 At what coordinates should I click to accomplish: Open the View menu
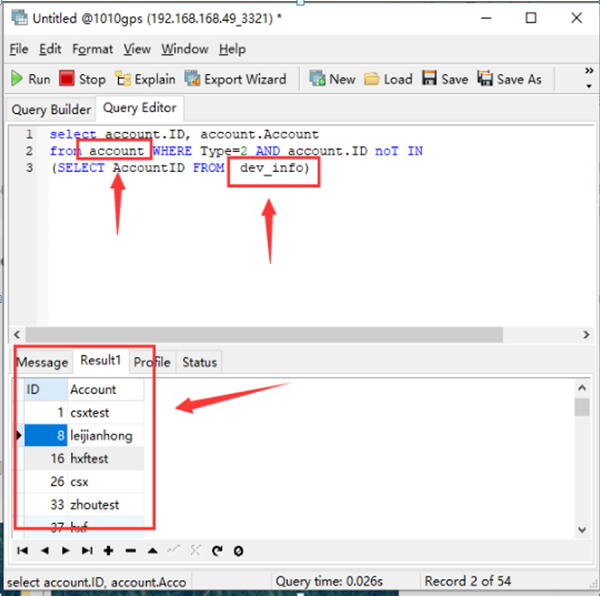tap(137, 49)
